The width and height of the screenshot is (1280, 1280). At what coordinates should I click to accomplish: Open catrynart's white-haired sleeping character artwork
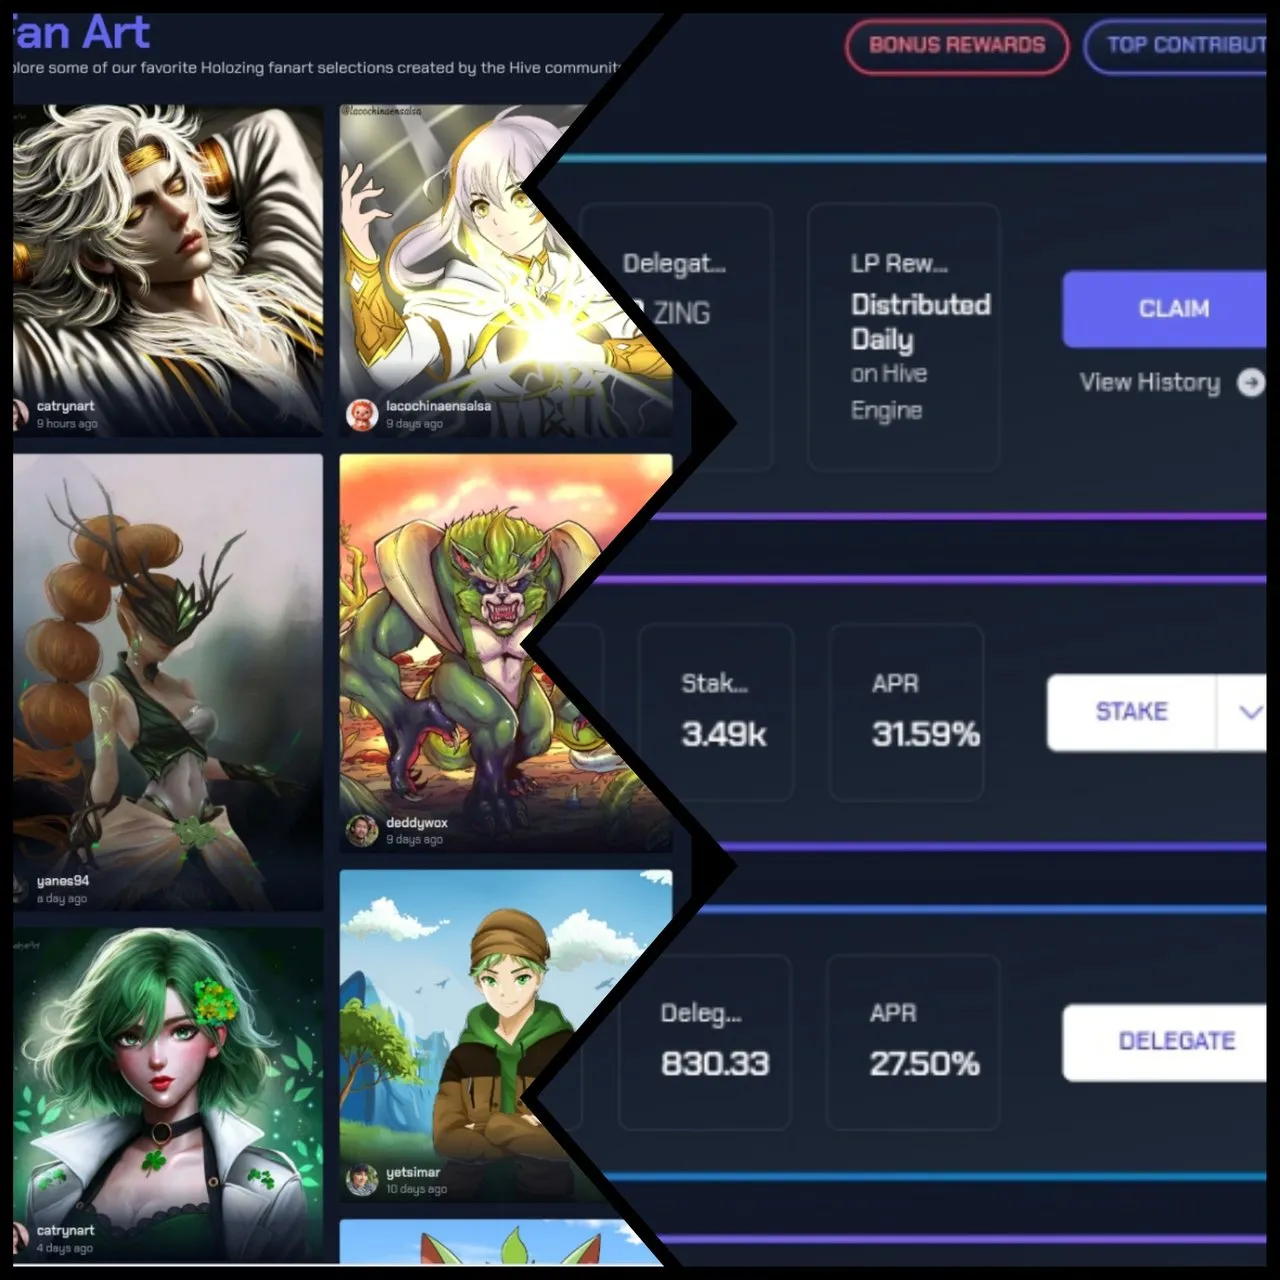tap(168, 270)
